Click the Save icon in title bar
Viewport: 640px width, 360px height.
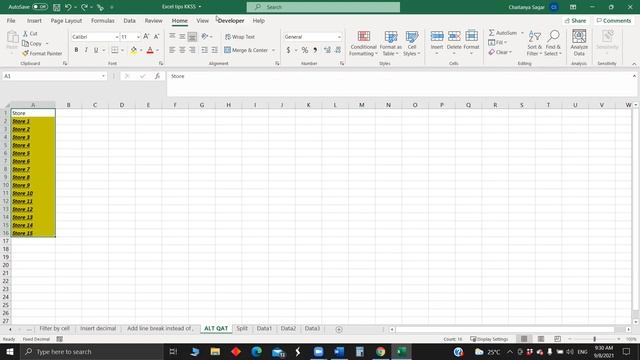click(57, 7)
